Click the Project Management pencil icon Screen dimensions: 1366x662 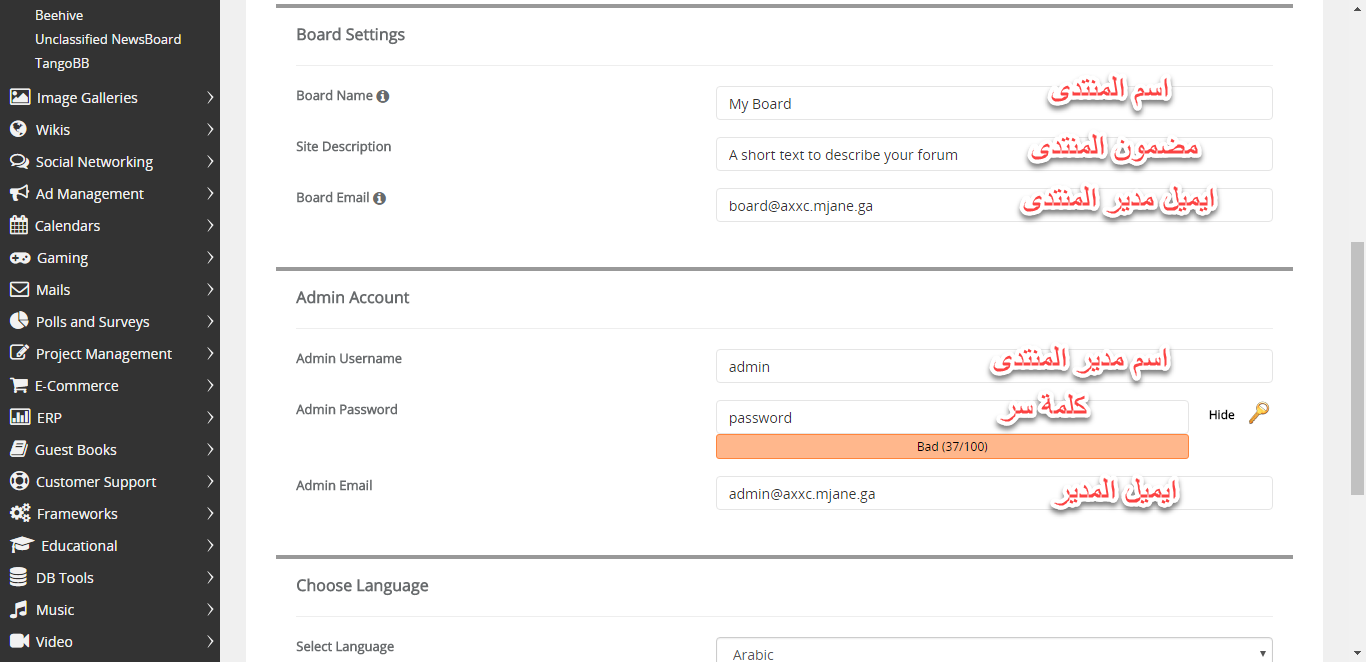tap(18, 353)
